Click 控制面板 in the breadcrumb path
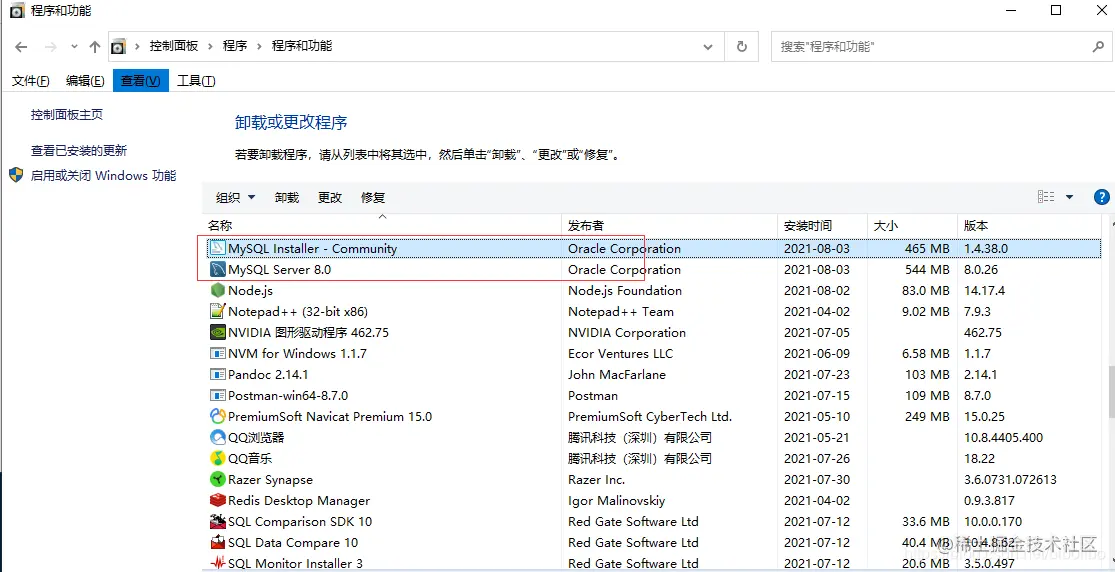 (174, 46)
